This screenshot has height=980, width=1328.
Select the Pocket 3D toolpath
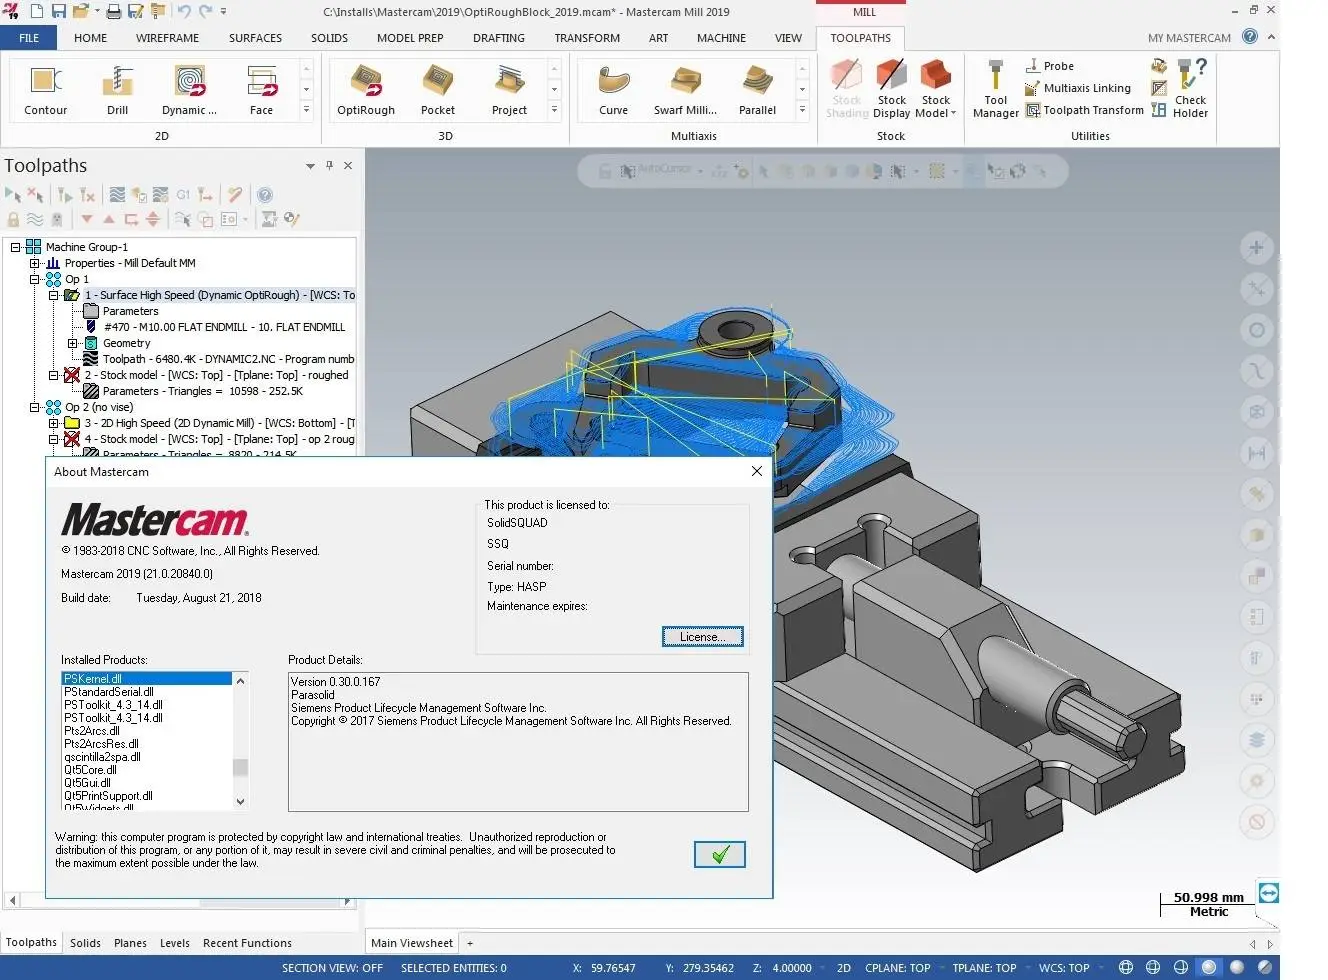tap(438, 90)
